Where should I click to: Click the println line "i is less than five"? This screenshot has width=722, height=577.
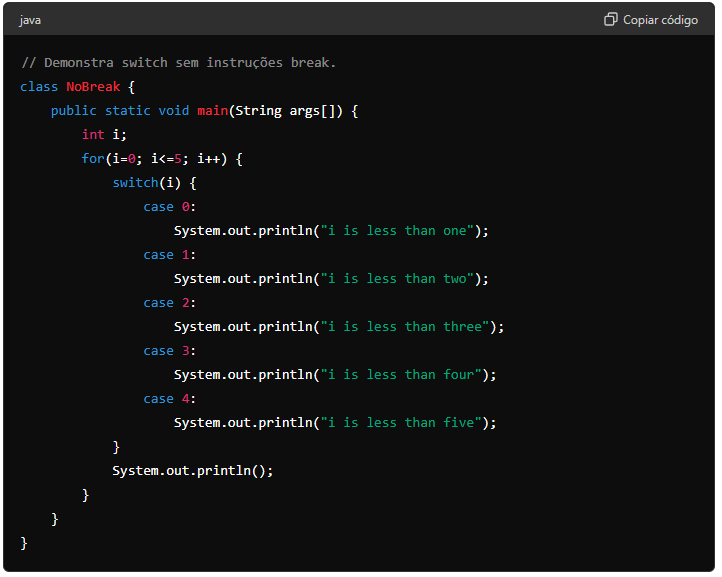(335, 423)
